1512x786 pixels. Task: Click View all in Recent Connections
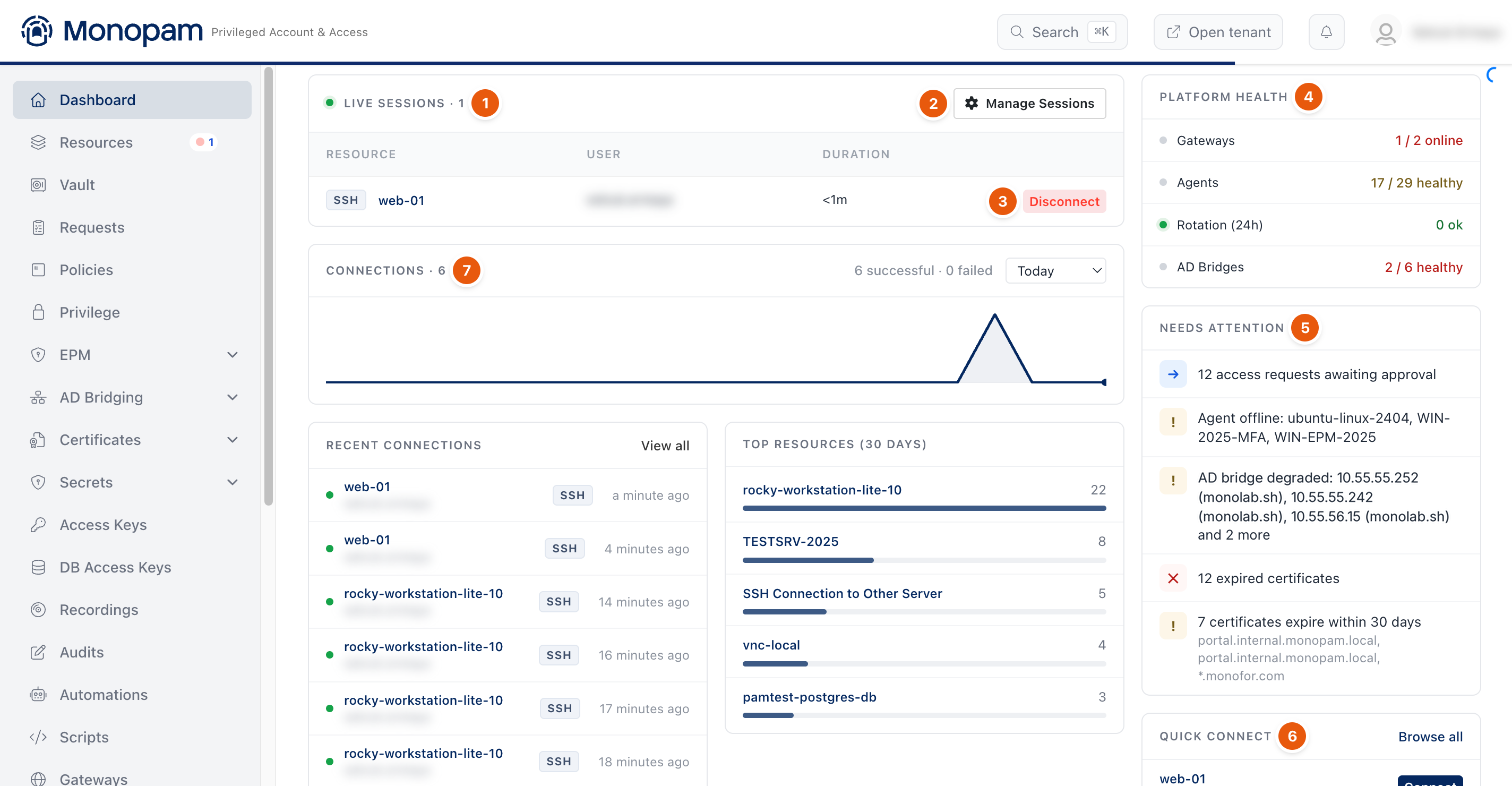pyautogui.click(x=665, y=445)
